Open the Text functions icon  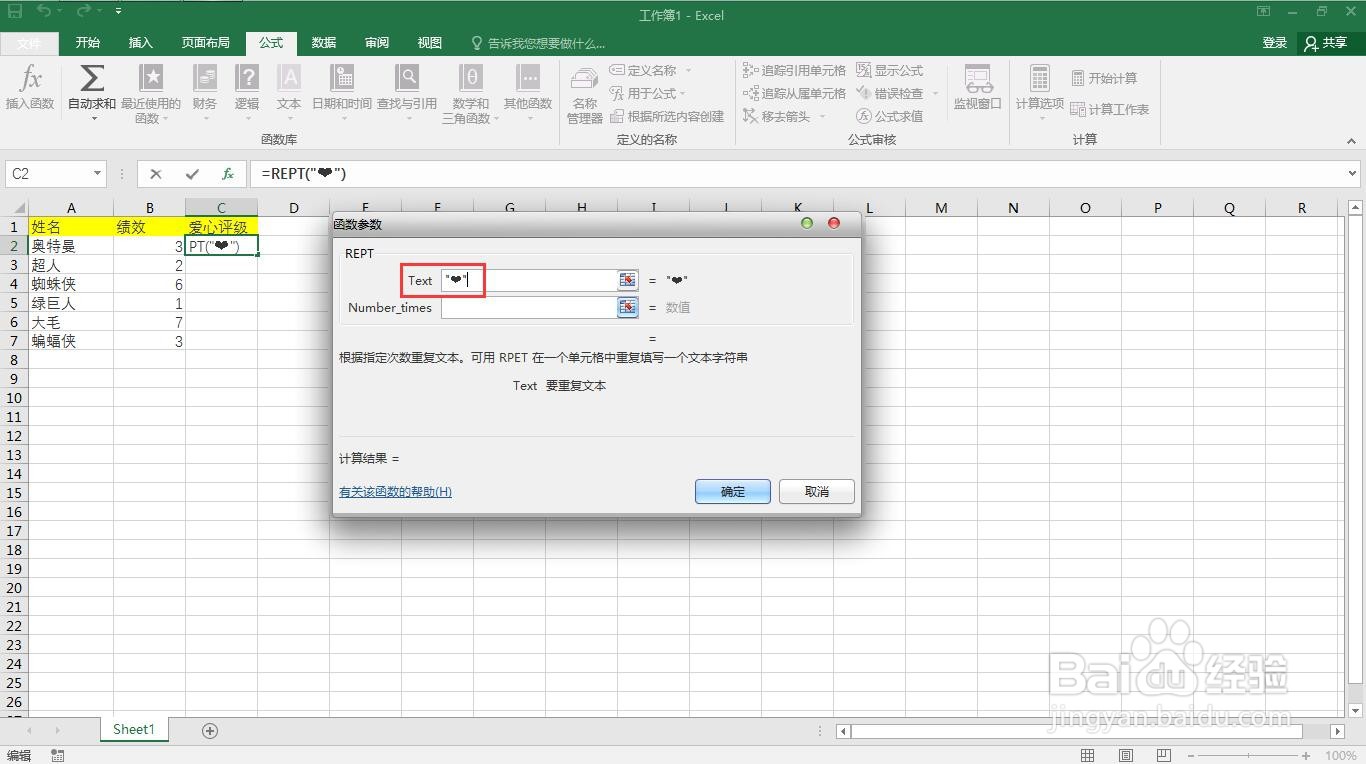coord(289,78)
